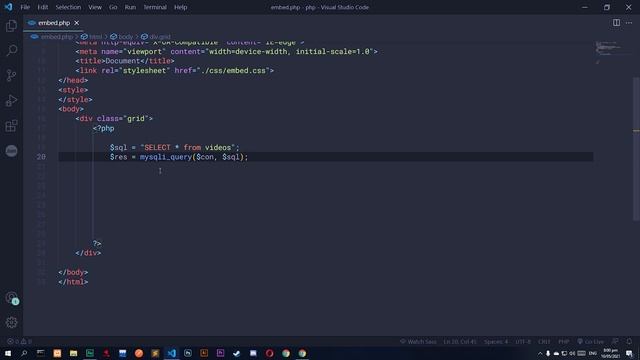
Task: Open the Explorer view in the activity bar
Action: coord(11,26)
